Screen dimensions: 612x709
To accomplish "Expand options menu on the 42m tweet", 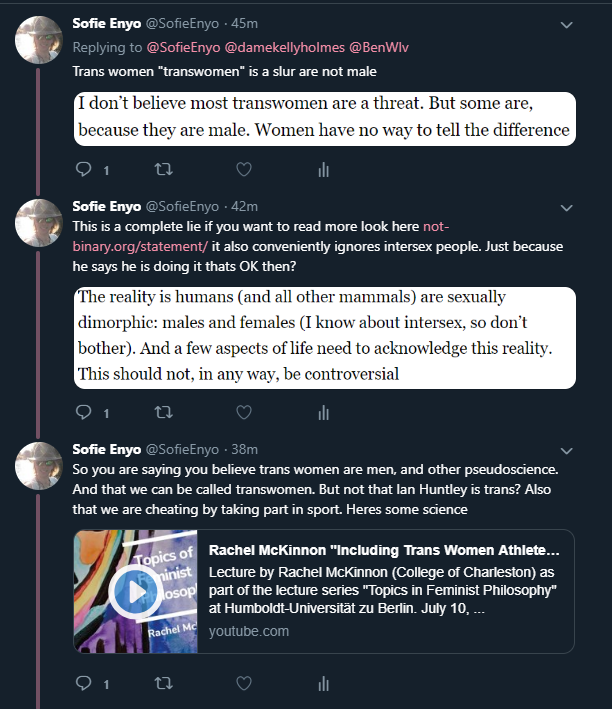I will coord(567,208).
